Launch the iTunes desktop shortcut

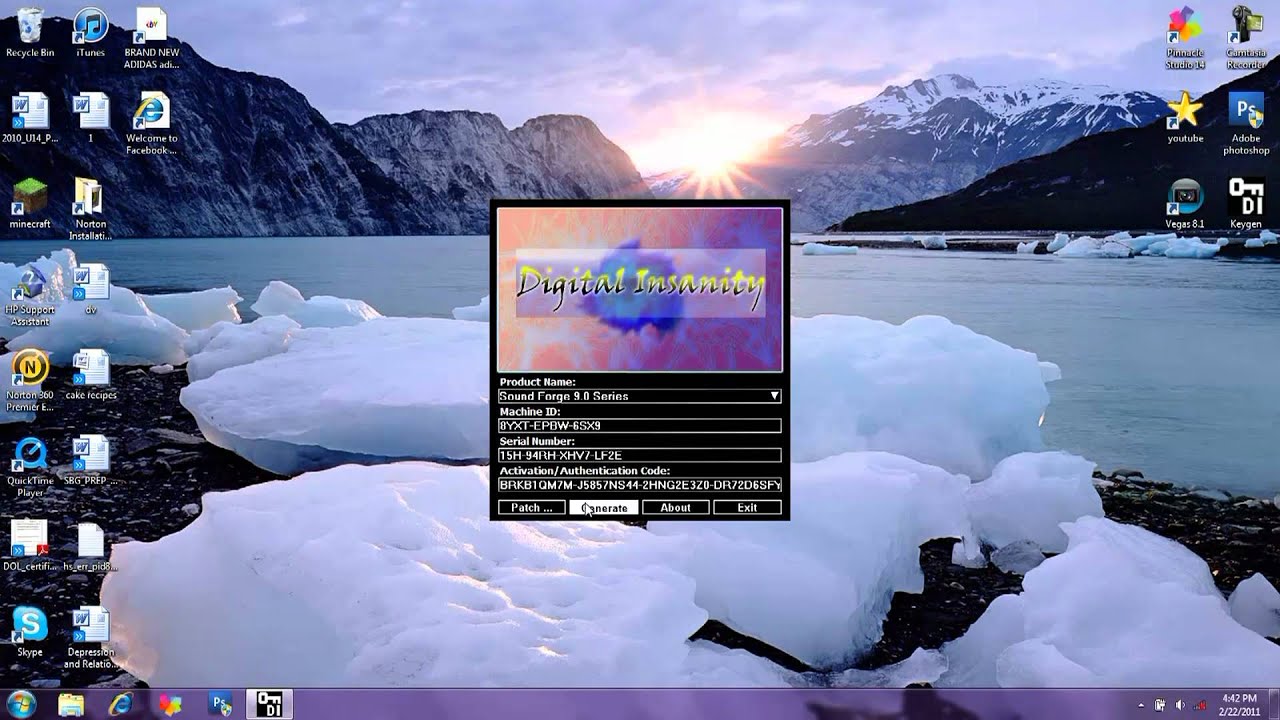(x=90, y=31)
